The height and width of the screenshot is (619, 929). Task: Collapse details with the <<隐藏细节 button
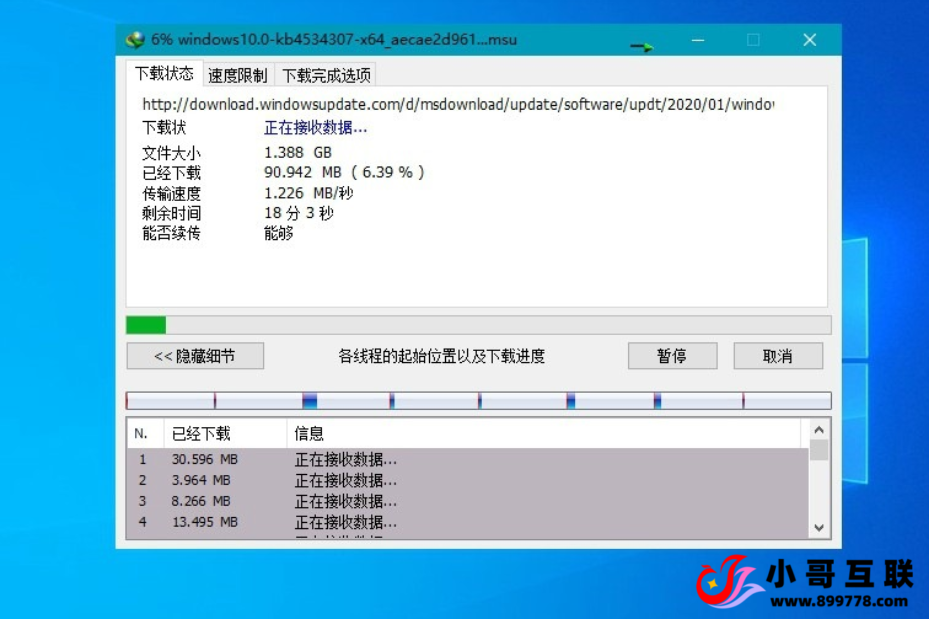195,355
